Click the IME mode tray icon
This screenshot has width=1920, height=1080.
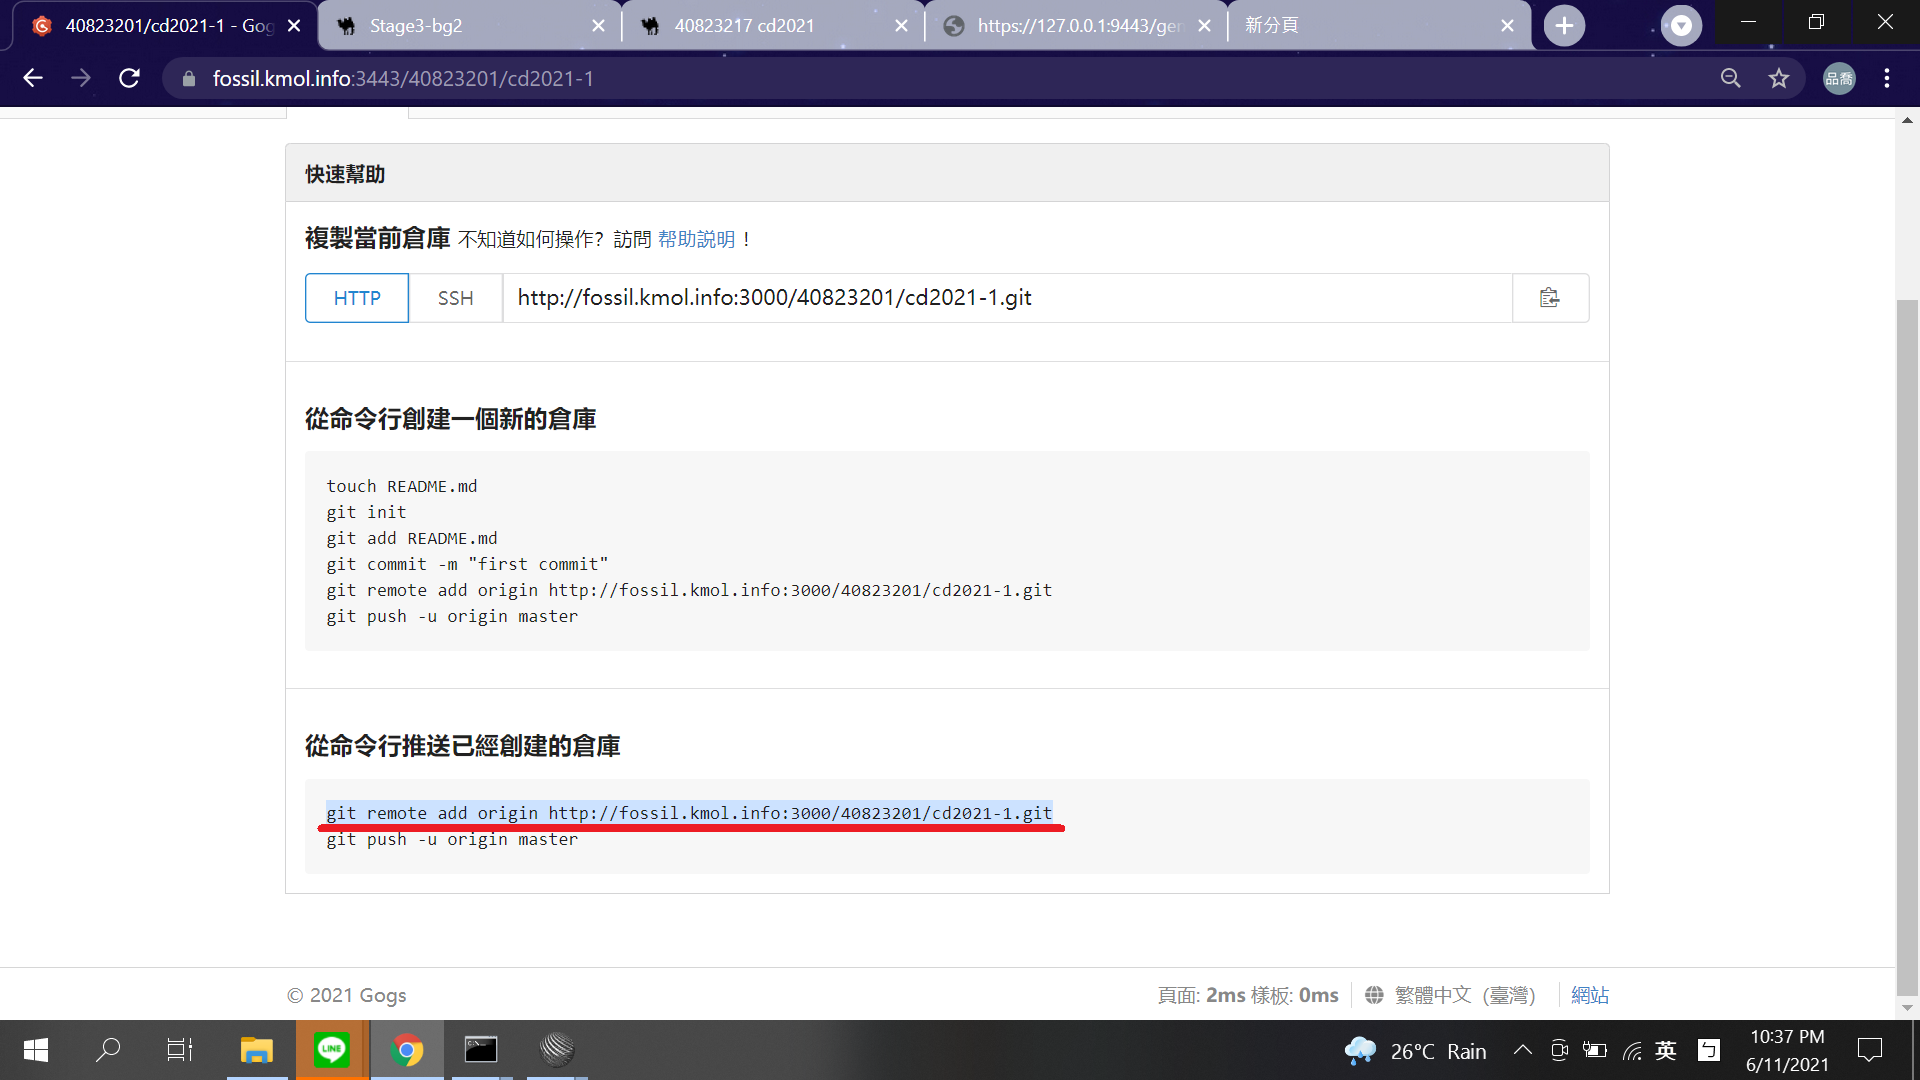pos(1709,1050)
